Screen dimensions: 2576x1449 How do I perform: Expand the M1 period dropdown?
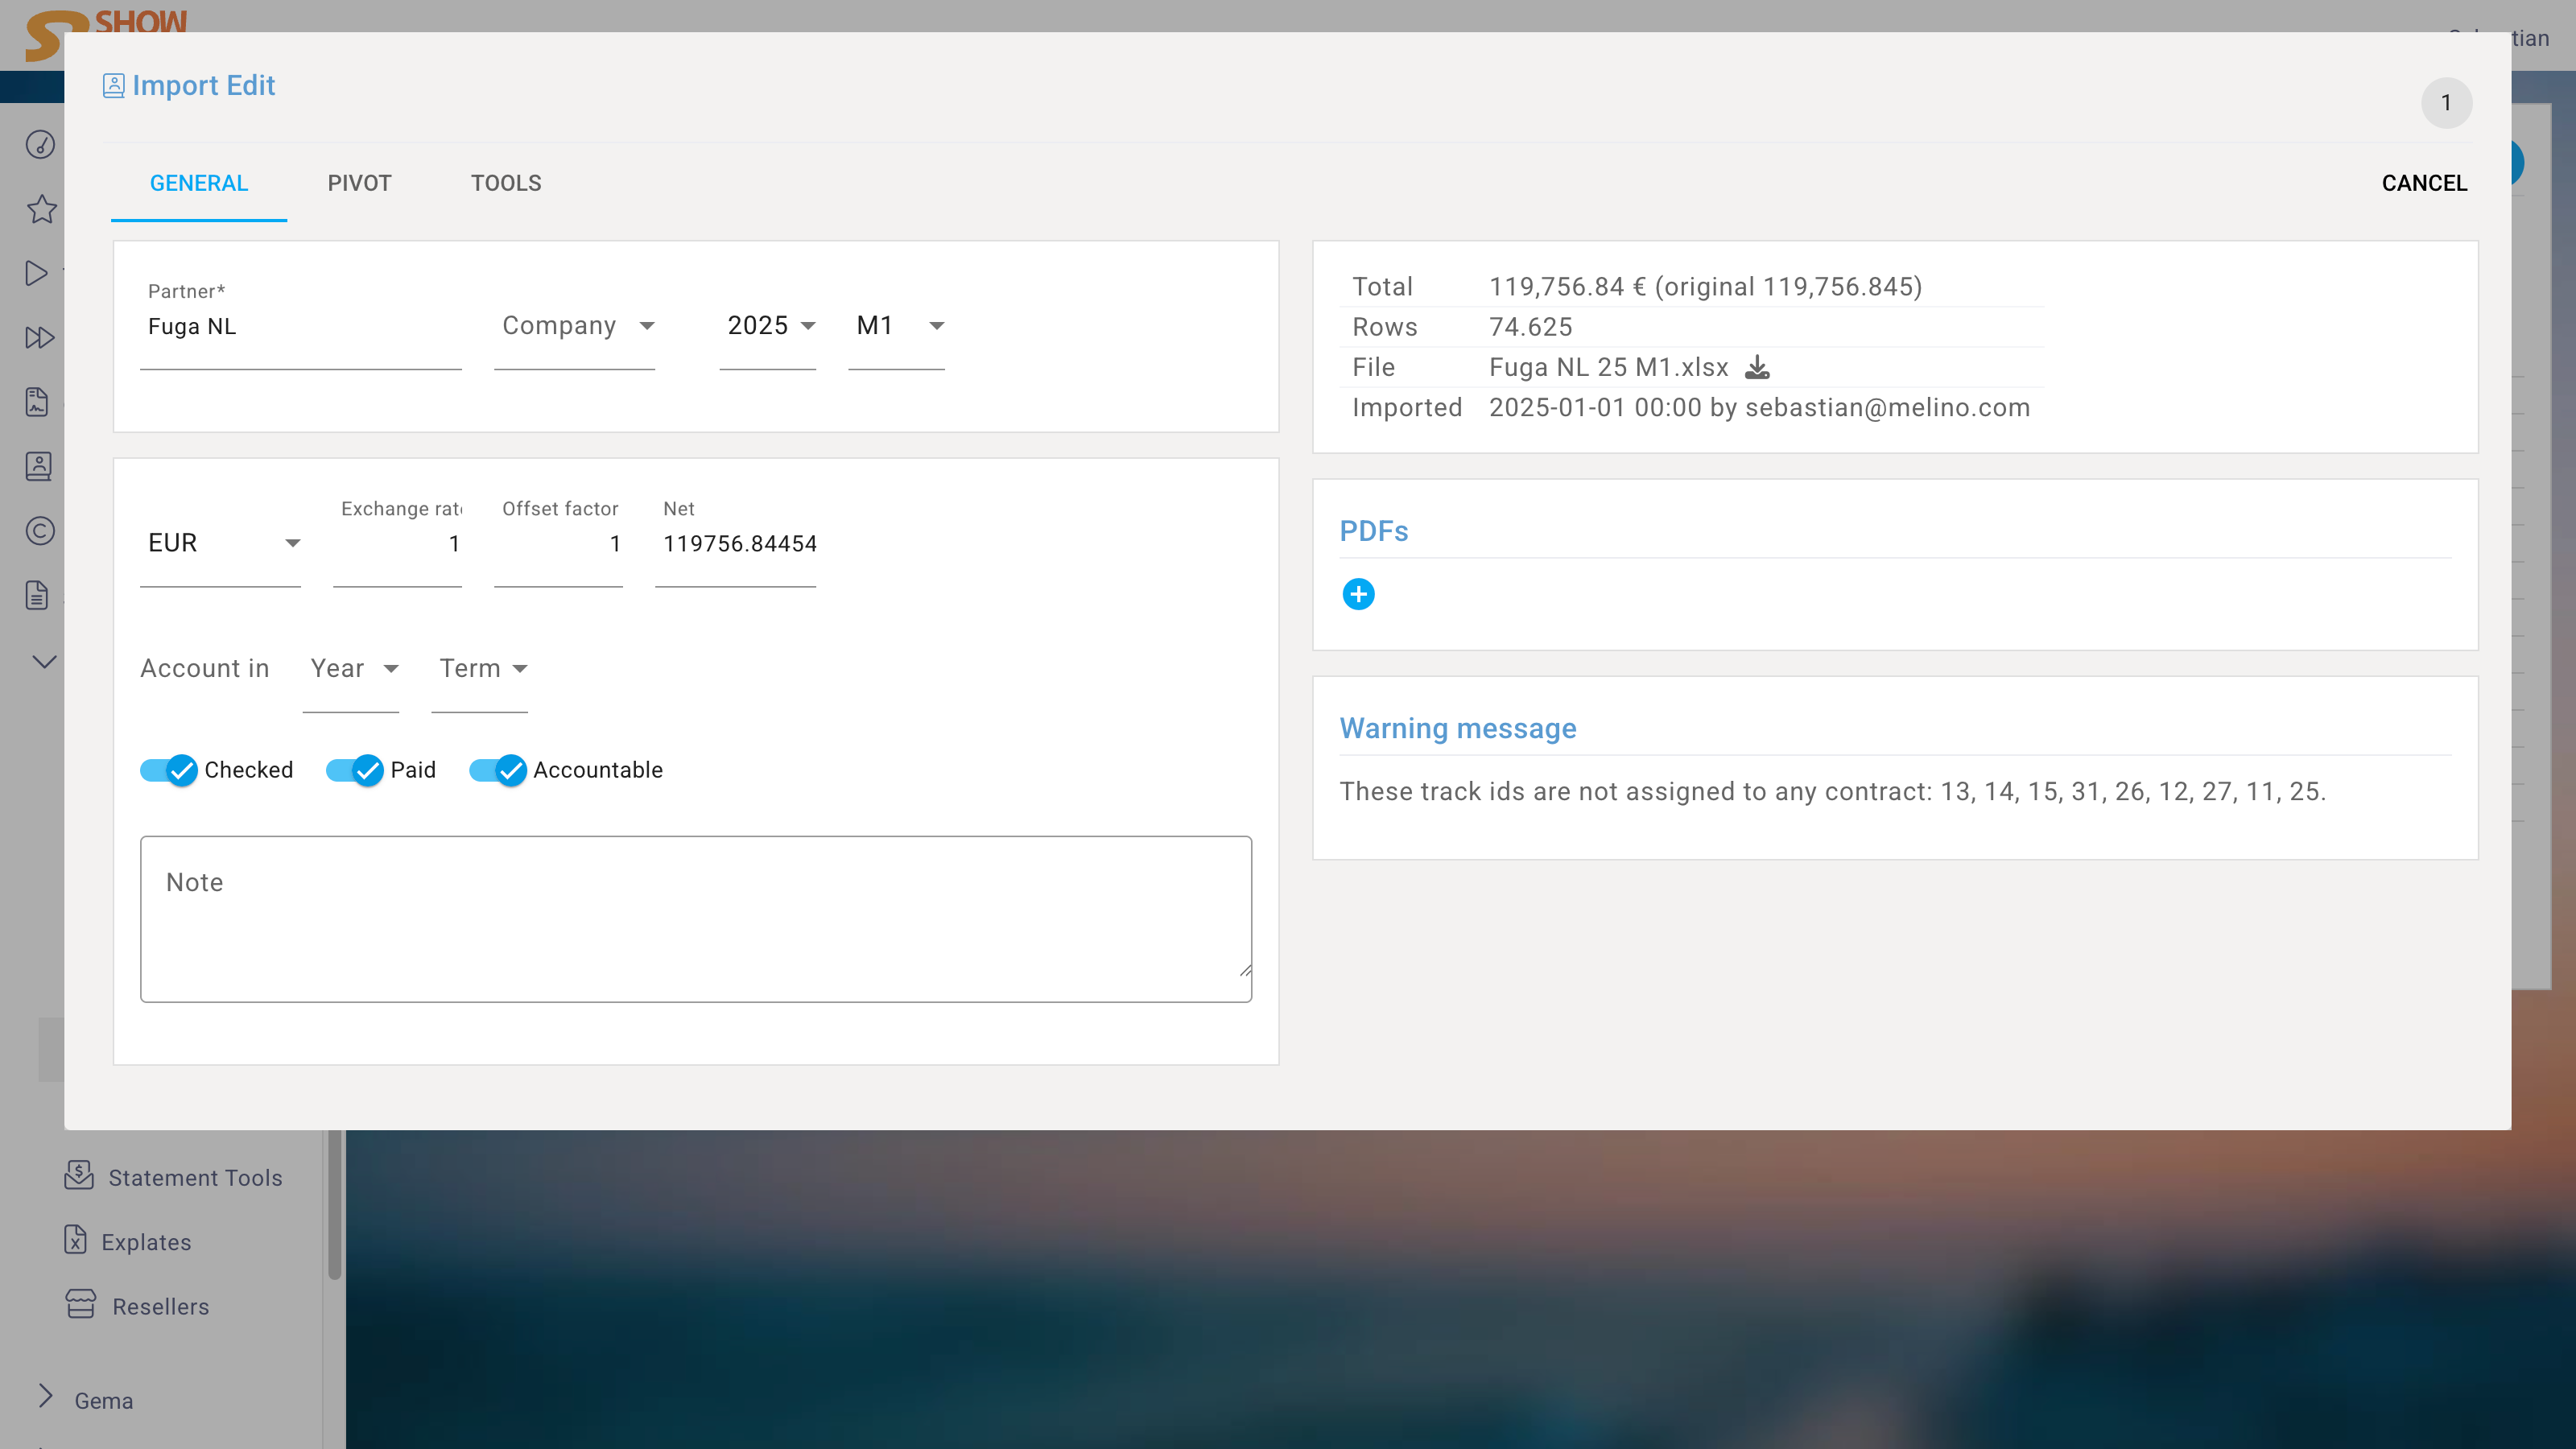click(897, 326)
